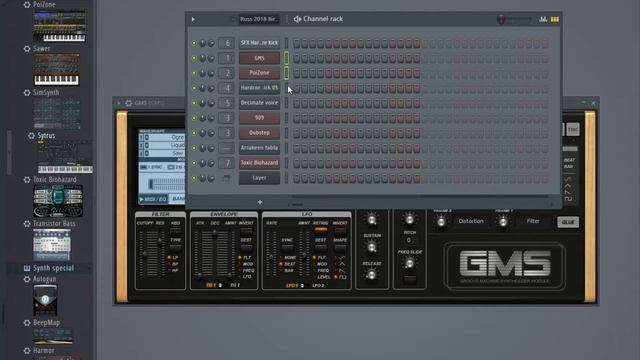Select LP filter type in GMS
Viewport: 640px width, 360px height.
(x=173, y=258)
